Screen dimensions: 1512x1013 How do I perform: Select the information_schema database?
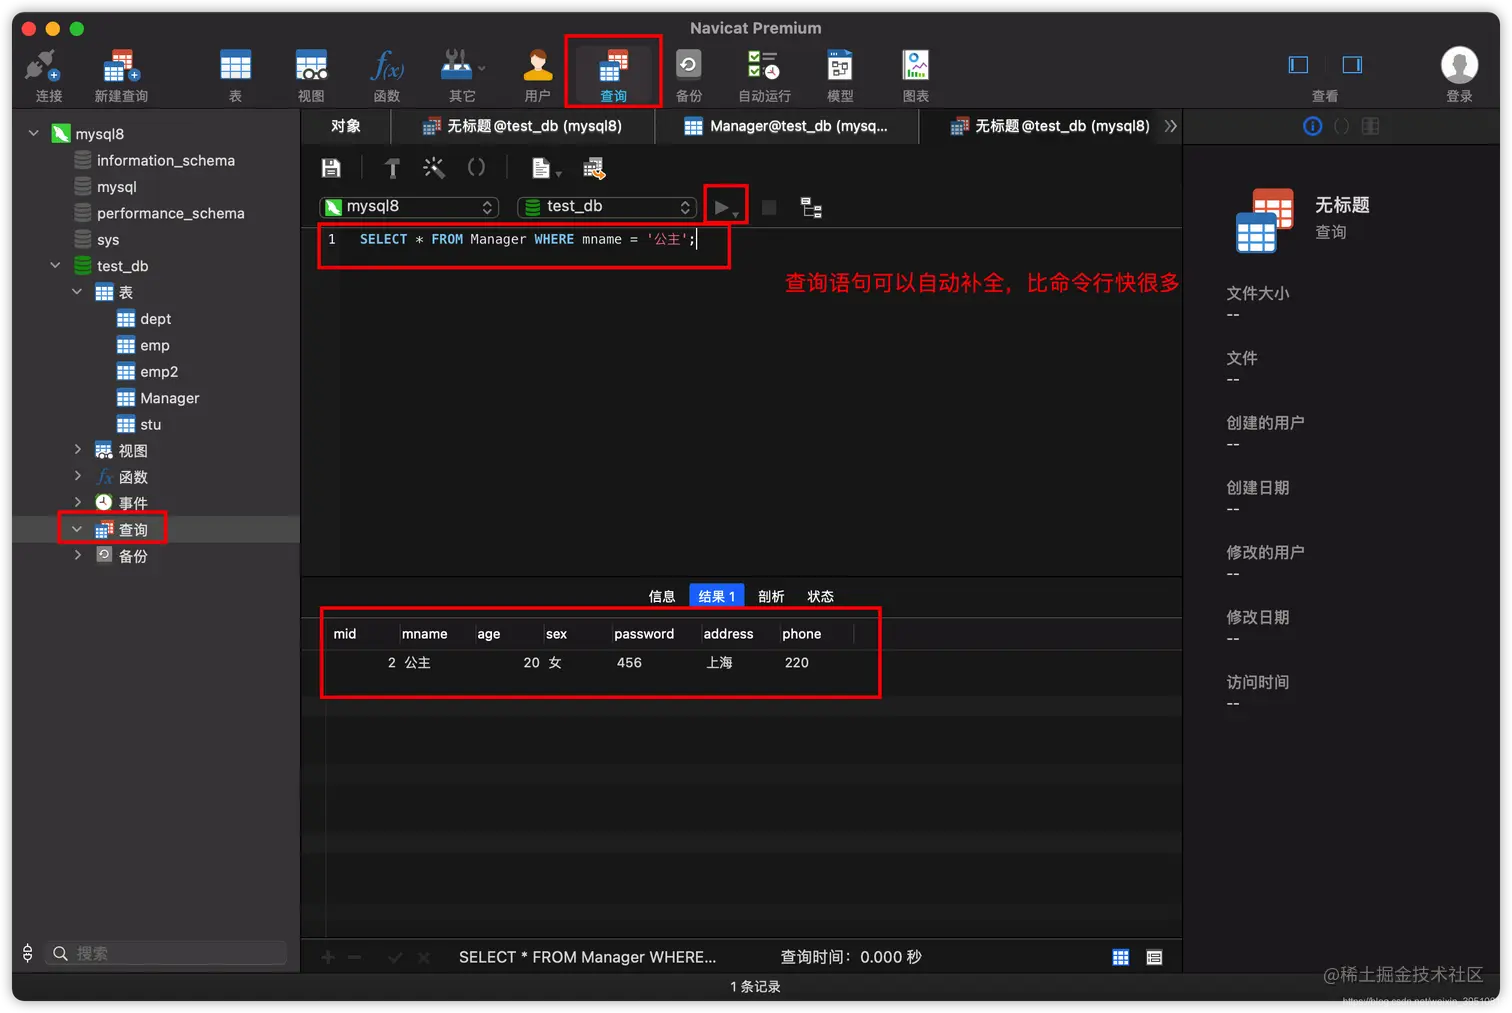tap(166, 160)
